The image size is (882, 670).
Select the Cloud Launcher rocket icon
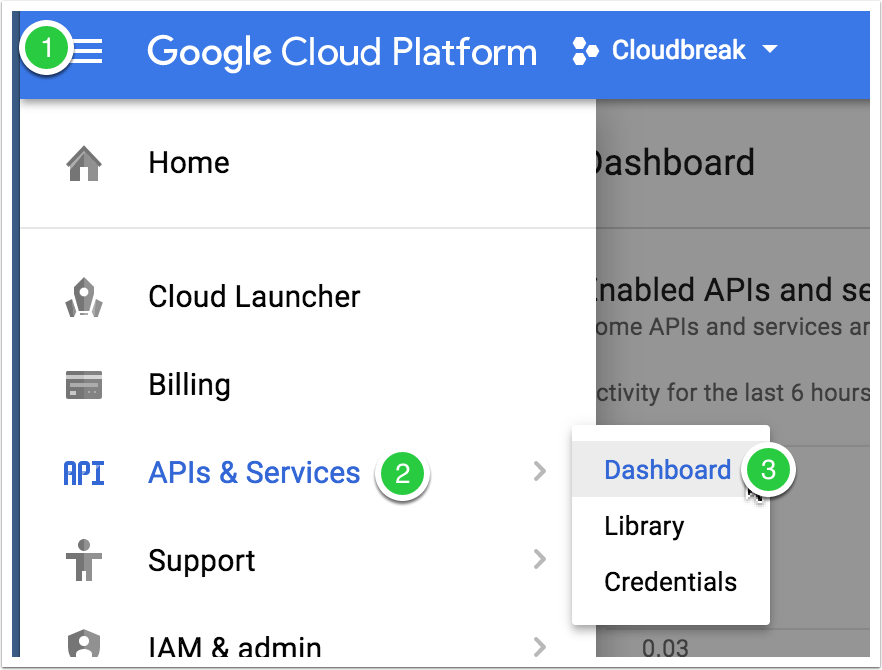click(84, 296)
